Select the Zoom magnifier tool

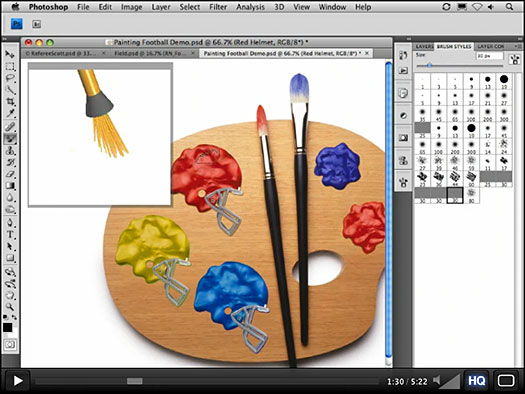[x=10, y=307]
